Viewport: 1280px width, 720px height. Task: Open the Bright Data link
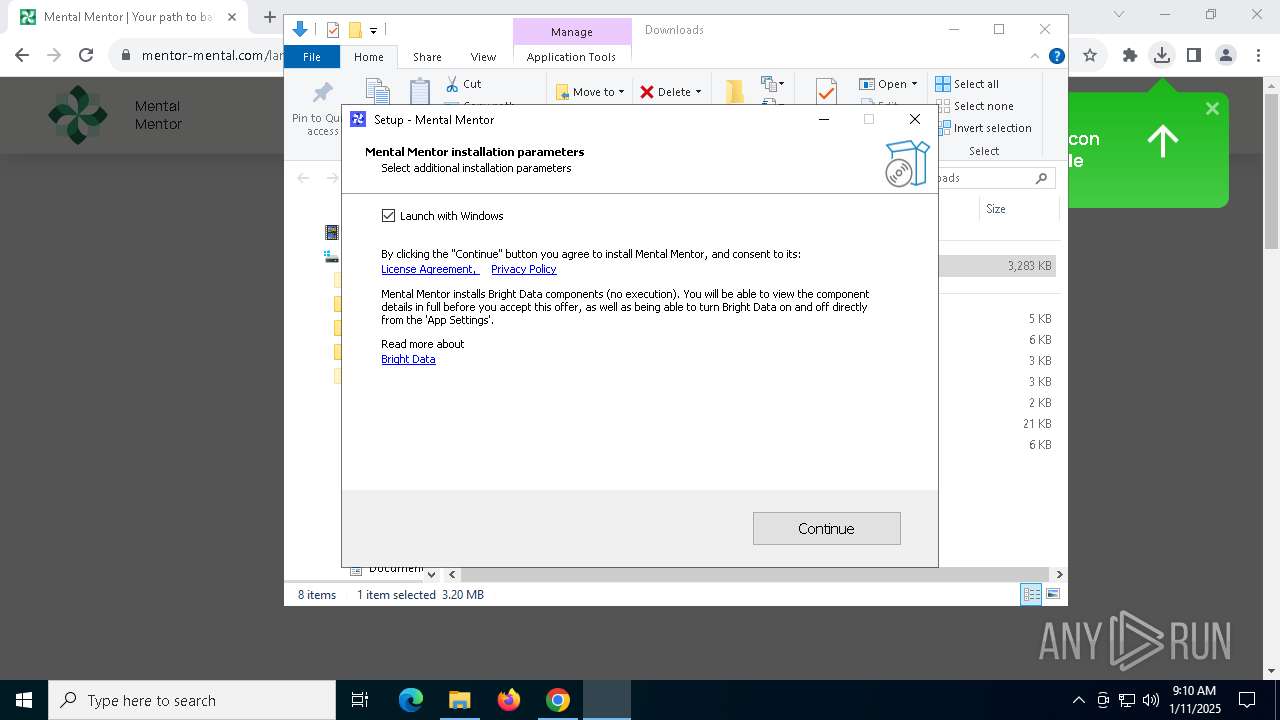pos(408,359)
